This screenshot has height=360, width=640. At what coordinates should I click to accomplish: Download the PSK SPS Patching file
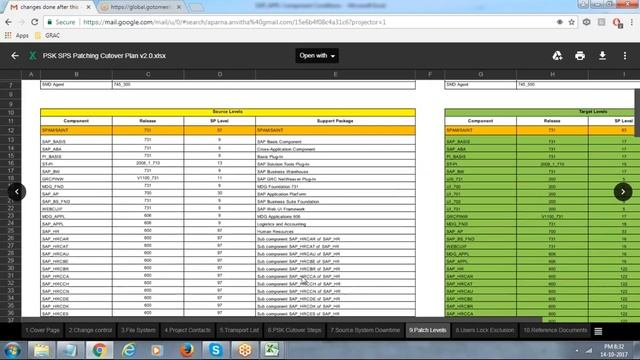(602, 56)
